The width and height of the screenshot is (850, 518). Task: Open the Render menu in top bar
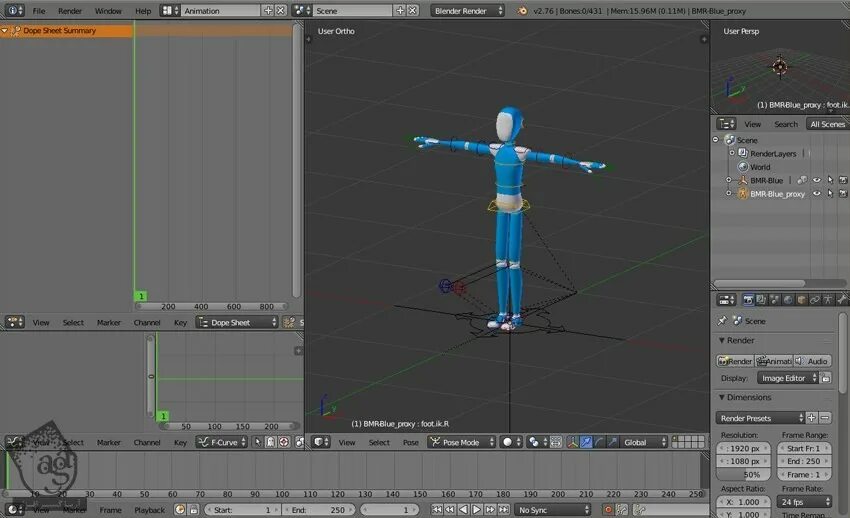[70, 11]
